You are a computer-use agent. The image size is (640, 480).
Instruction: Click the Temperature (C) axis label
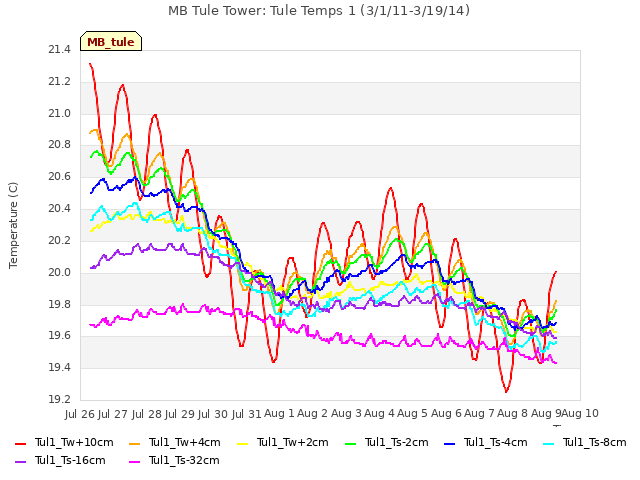[x=13, y=225]
